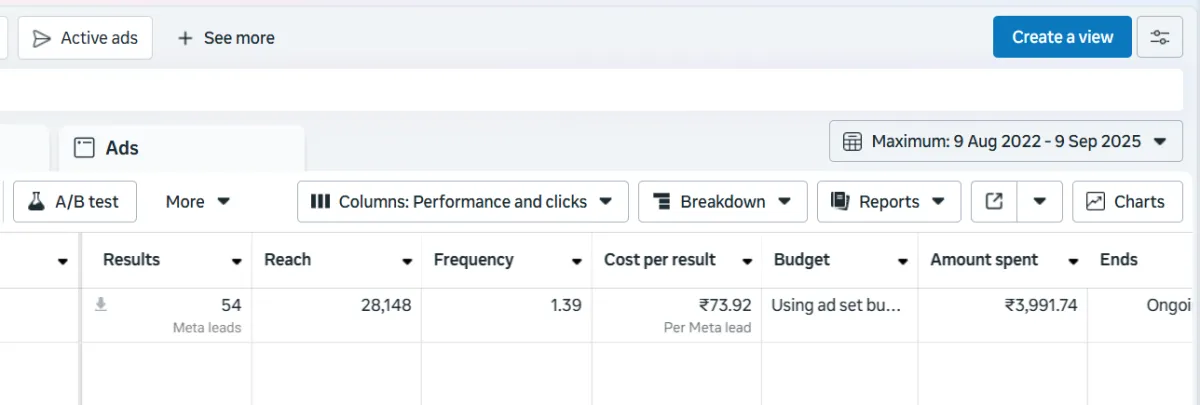This screenshot has height=405, width=1200.
Task: Select the Frequency column header
Action: tap(474, 260)
